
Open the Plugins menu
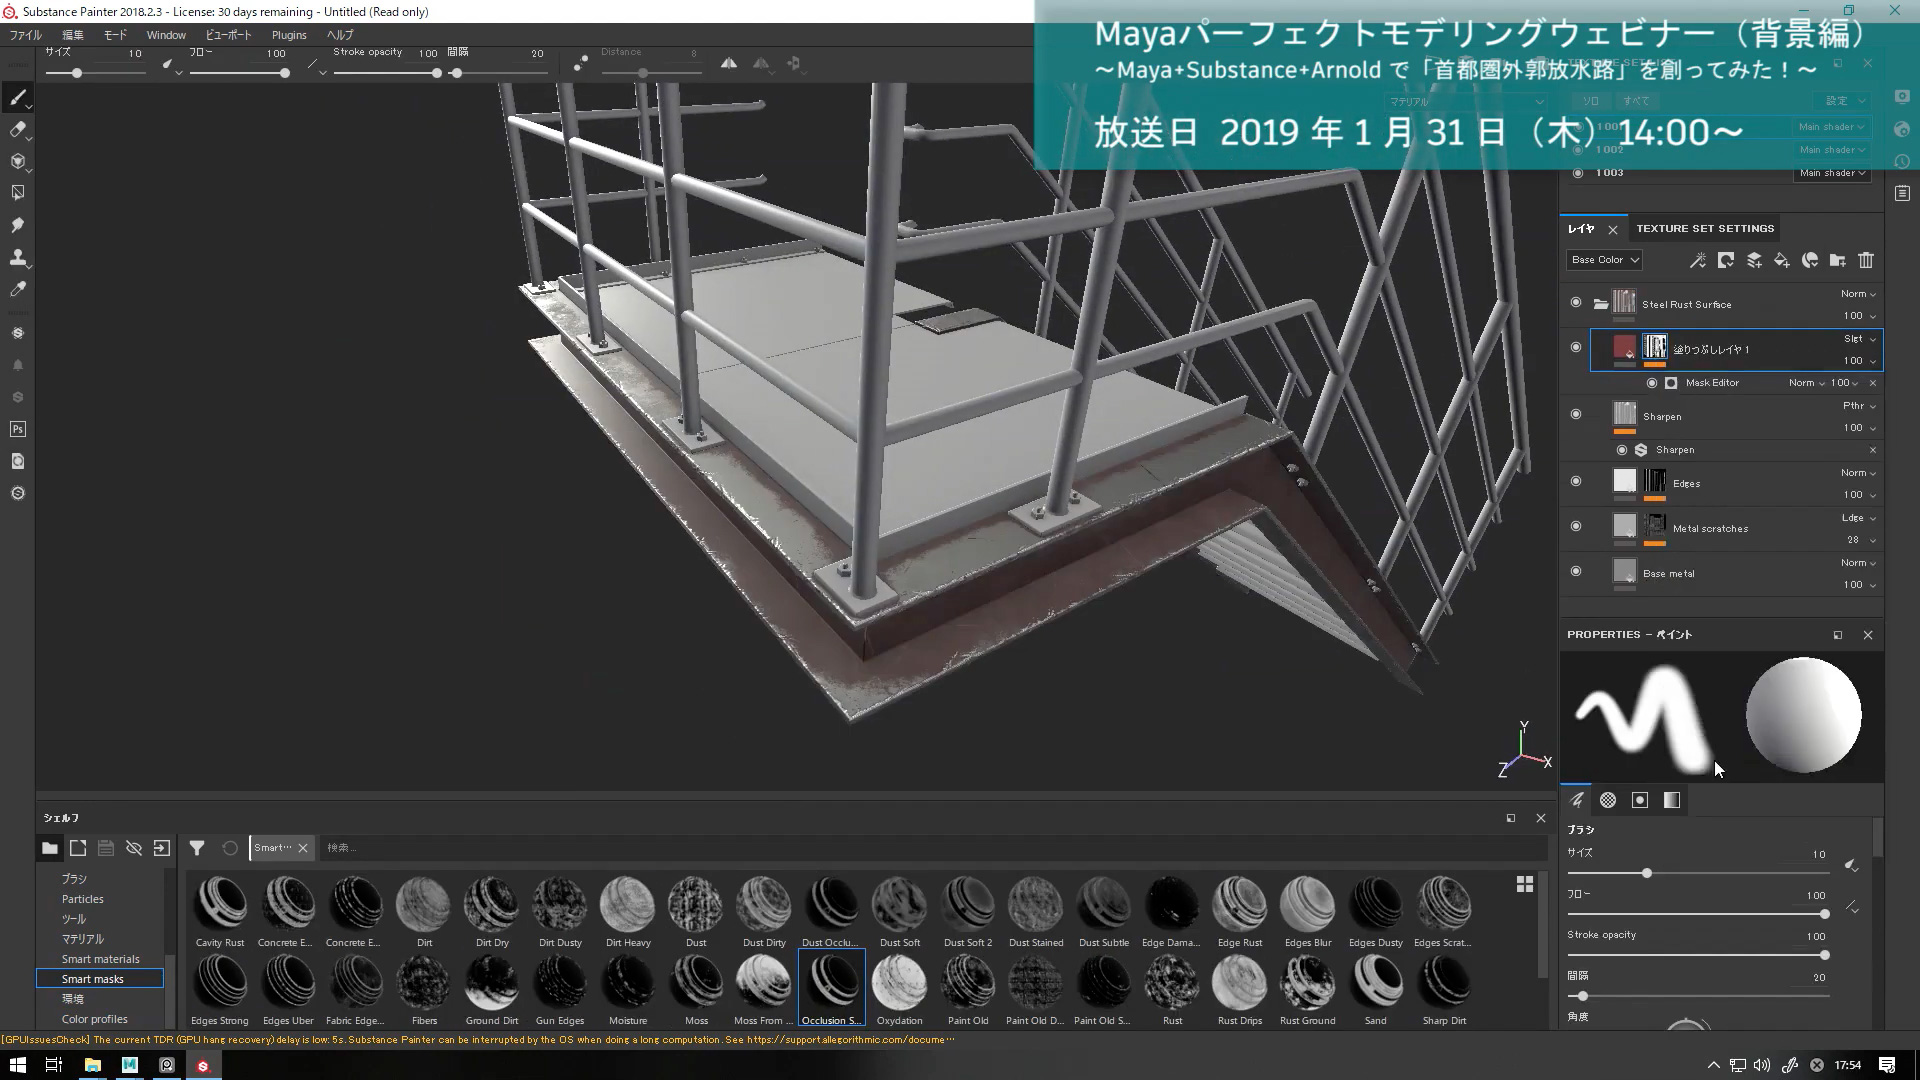(x=289, y=35)
